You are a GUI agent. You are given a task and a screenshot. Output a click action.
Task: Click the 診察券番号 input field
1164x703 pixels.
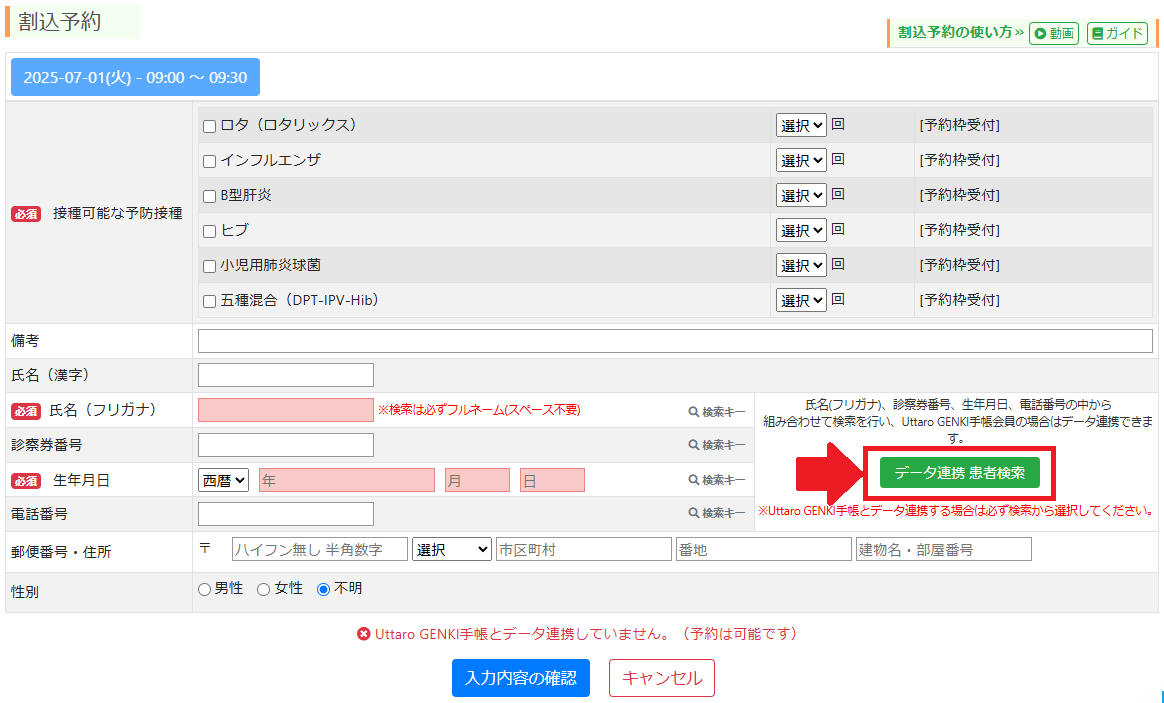pyautogui.click(x=286, y=445)
